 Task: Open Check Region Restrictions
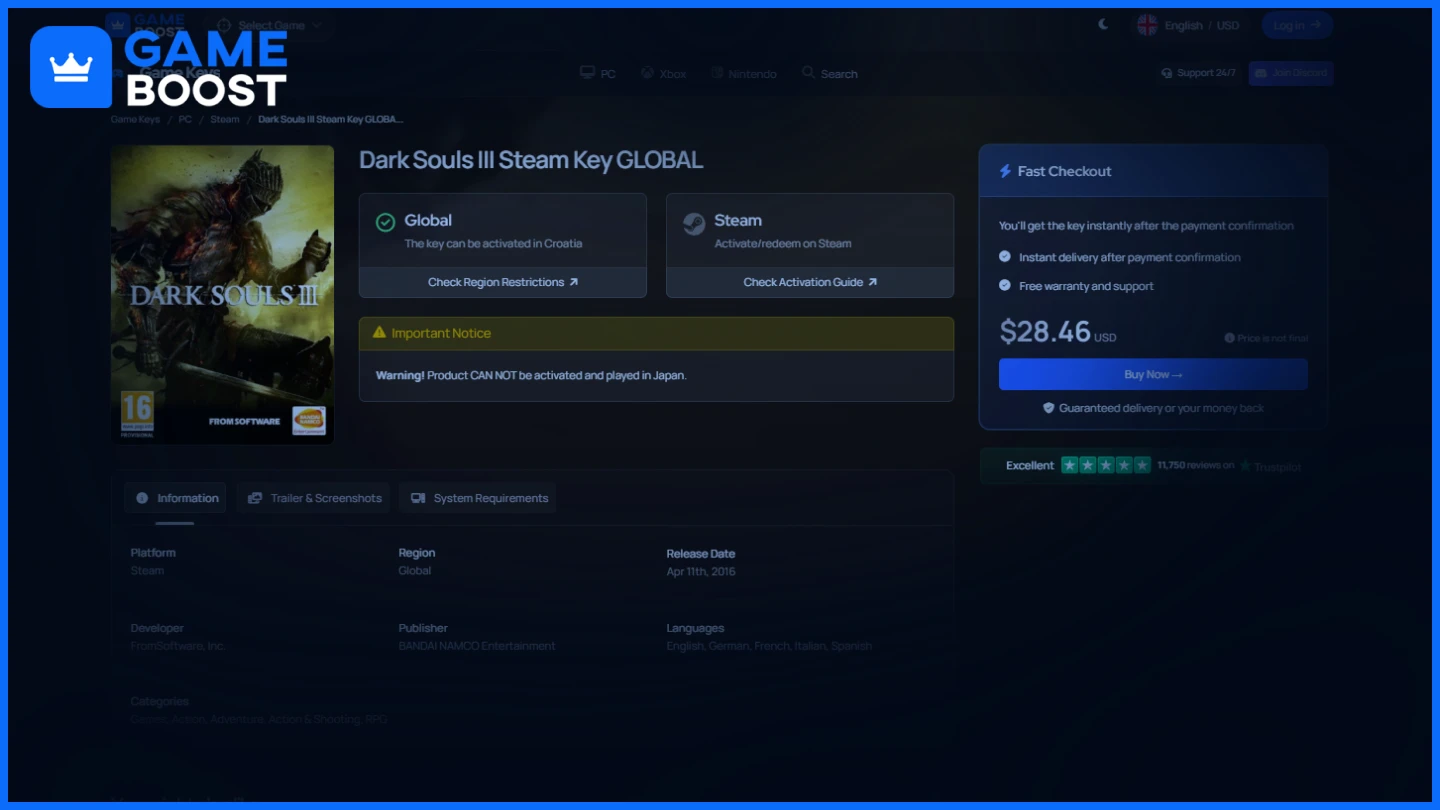pyautogui.click(x=503, y=282)
